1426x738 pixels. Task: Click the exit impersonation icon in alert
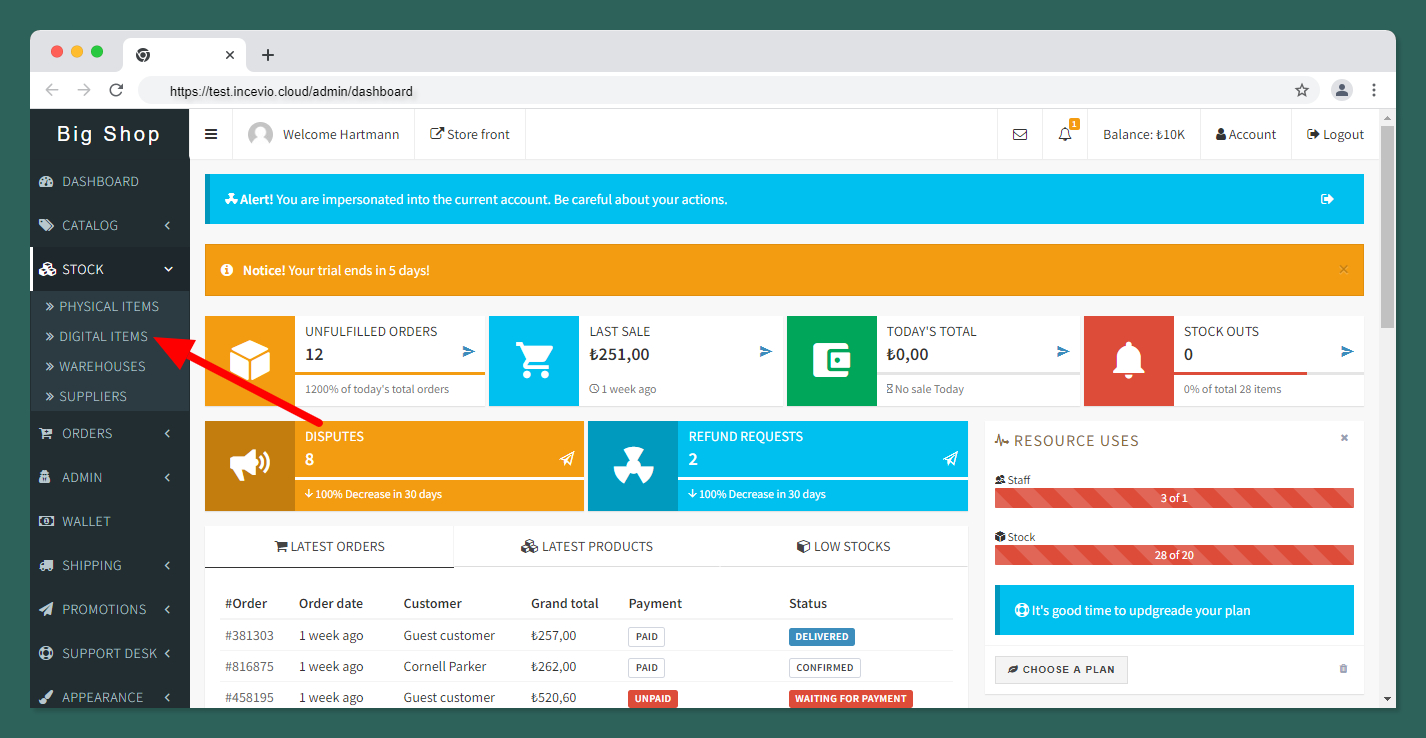click(1327, 199)
